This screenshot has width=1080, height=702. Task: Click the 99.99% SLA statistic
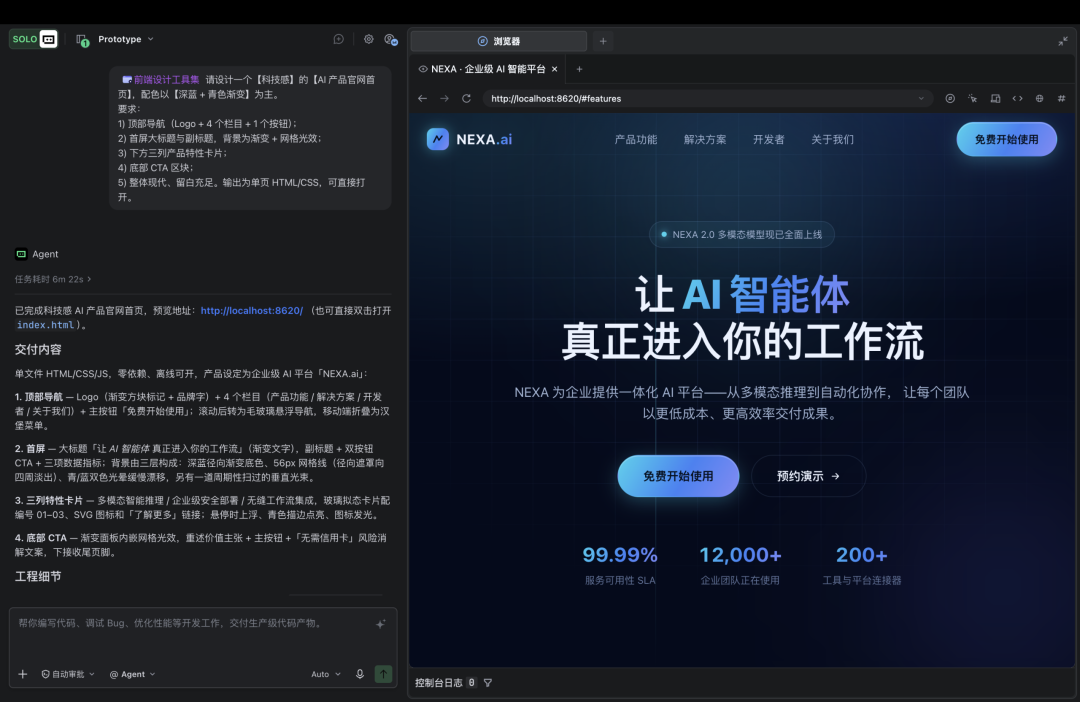pyautogui.click(x=620, y=565)
